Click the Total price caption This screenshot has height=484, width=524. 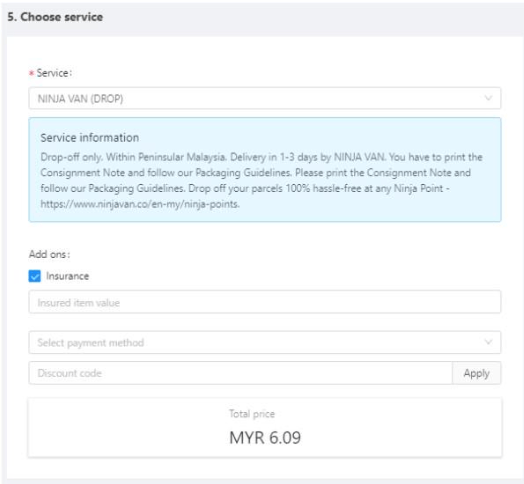(x=252, y=414)
